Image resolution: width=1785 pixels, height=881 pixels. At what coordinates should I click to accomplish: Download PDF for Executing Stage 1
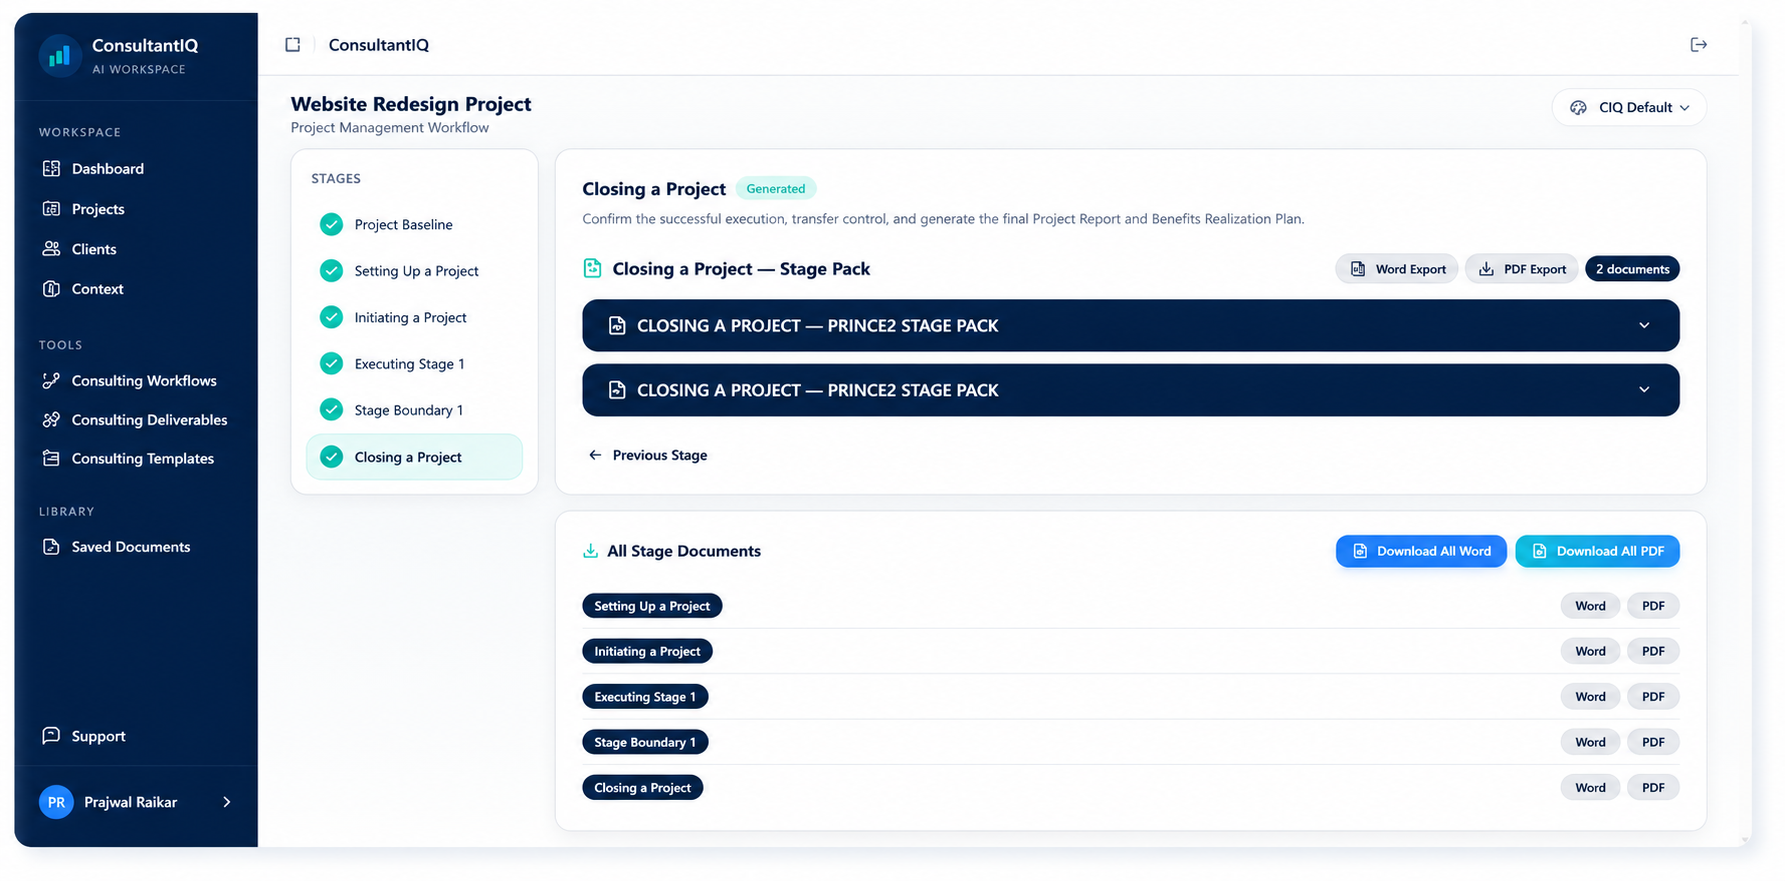[1653, 697]
